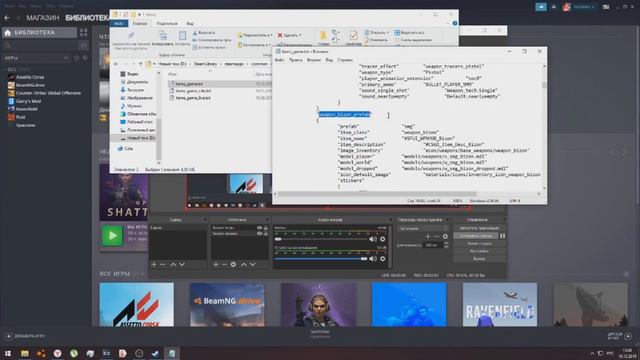
Task: Go back with Explorer navigation arrow
Action: coord(116,64)
